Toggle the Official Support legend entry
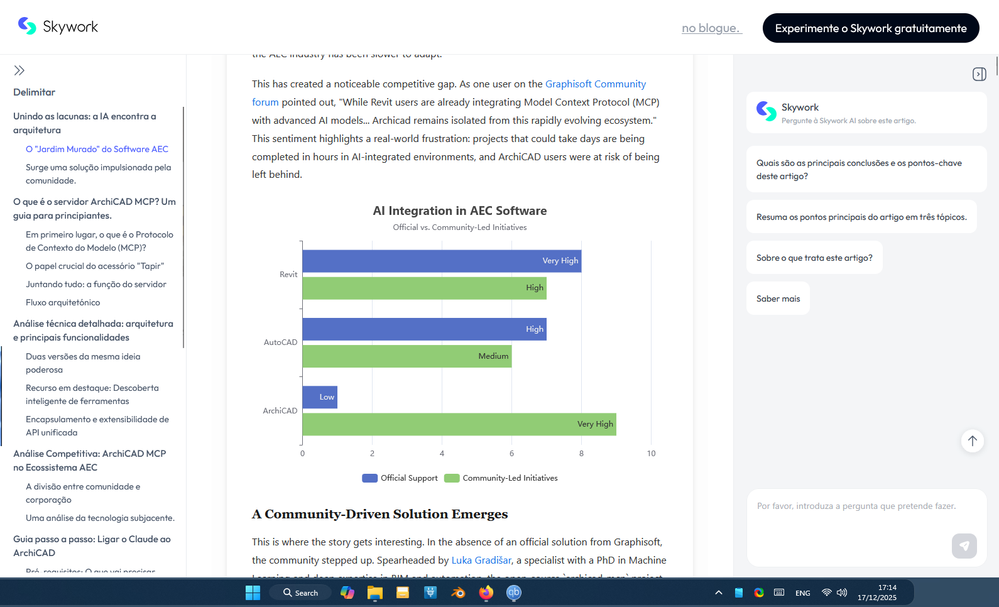The image size is (999, 607). tap(399, 478)
